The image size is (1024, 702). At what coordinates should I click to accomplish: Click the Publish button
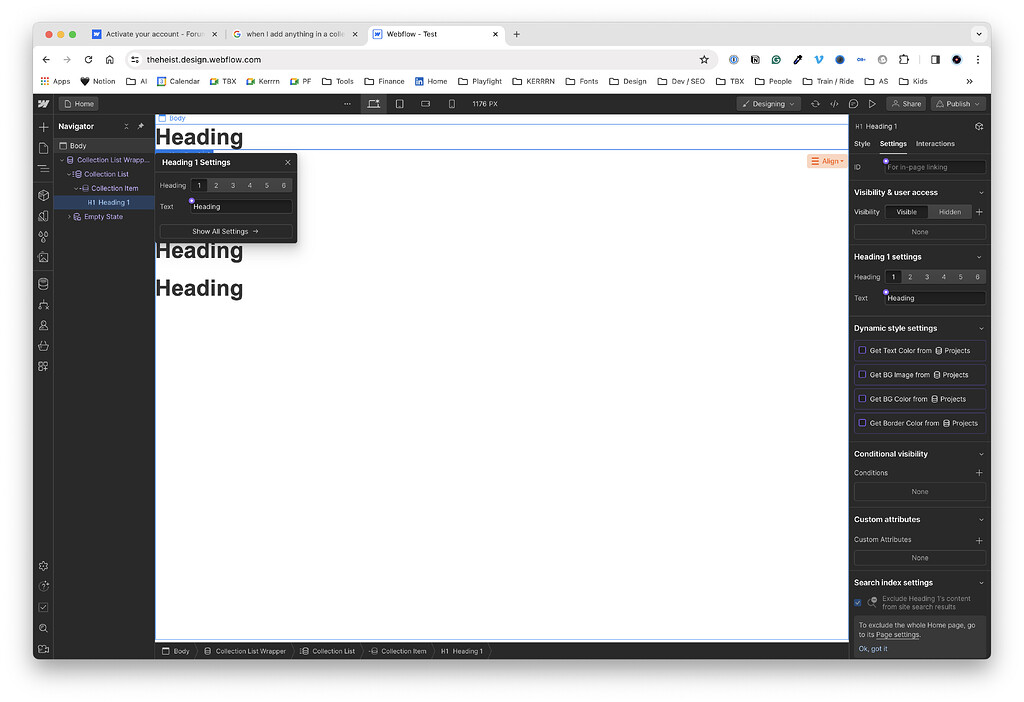[957, 103]
